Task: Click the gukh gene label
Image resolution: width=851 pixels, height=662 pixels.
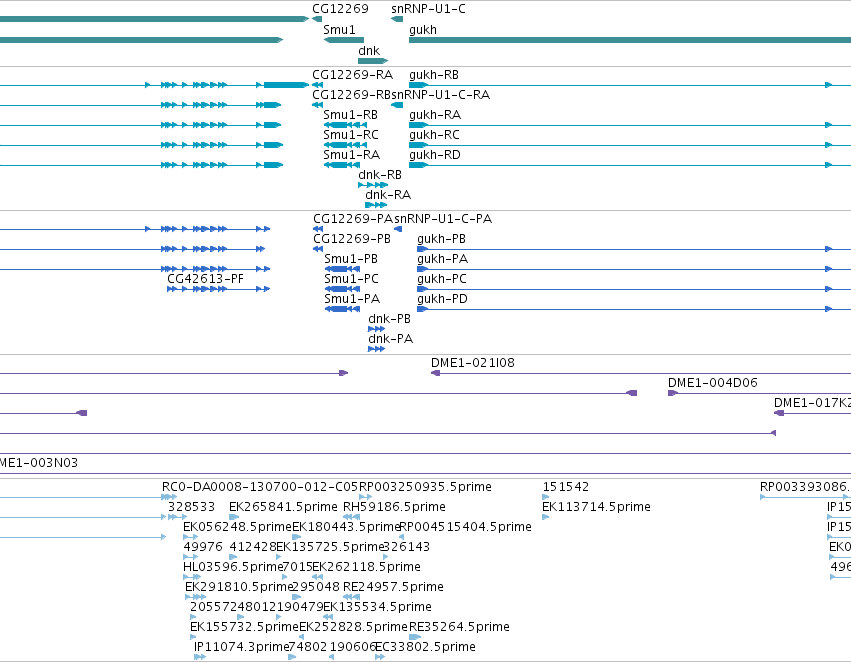Action: pyautogui.click(x=423, y=30)
